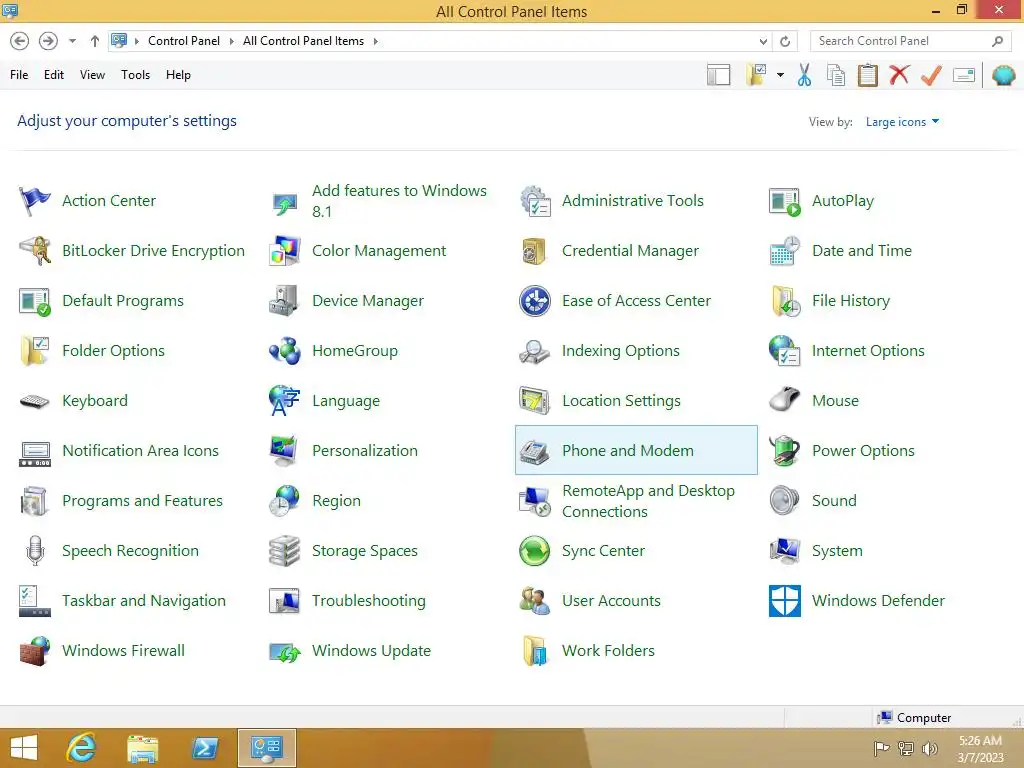The image size is (1024, 768).
Task: Click the Cut scissors toolbar icon
Action: [805, 75]
